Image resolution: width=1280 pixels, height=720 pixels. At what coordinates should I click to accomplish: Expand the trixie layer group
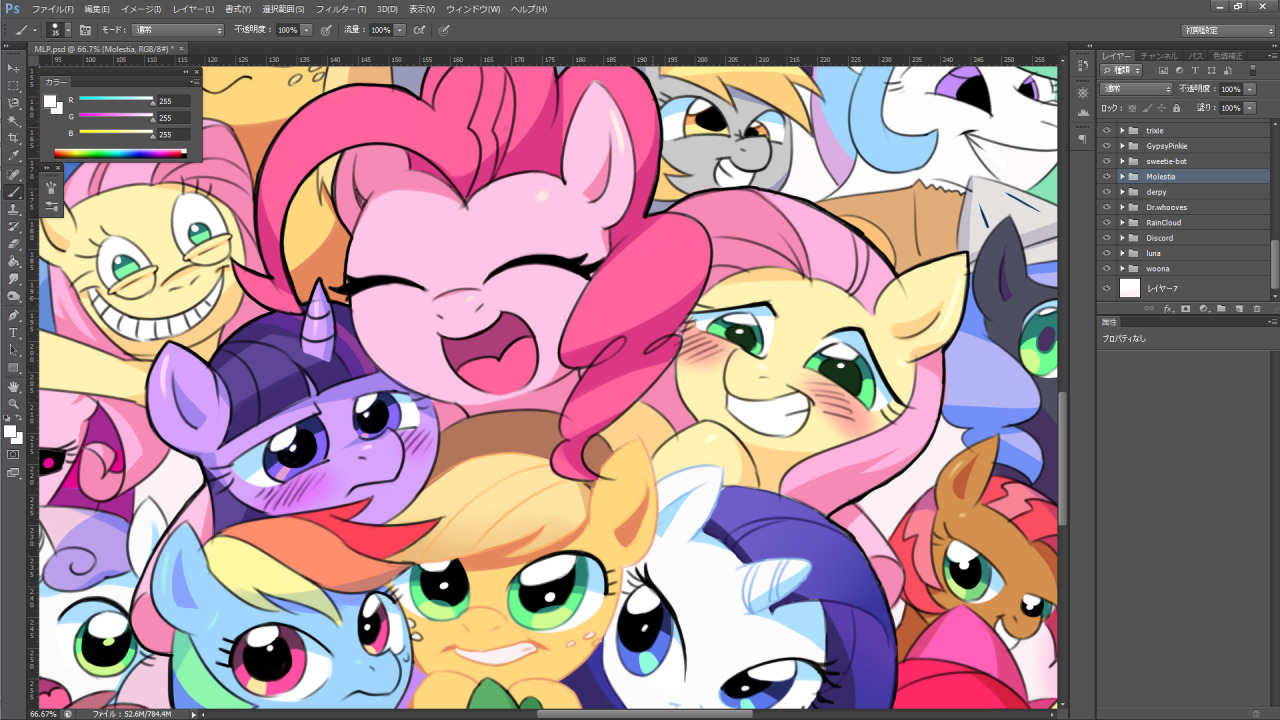1122,130
